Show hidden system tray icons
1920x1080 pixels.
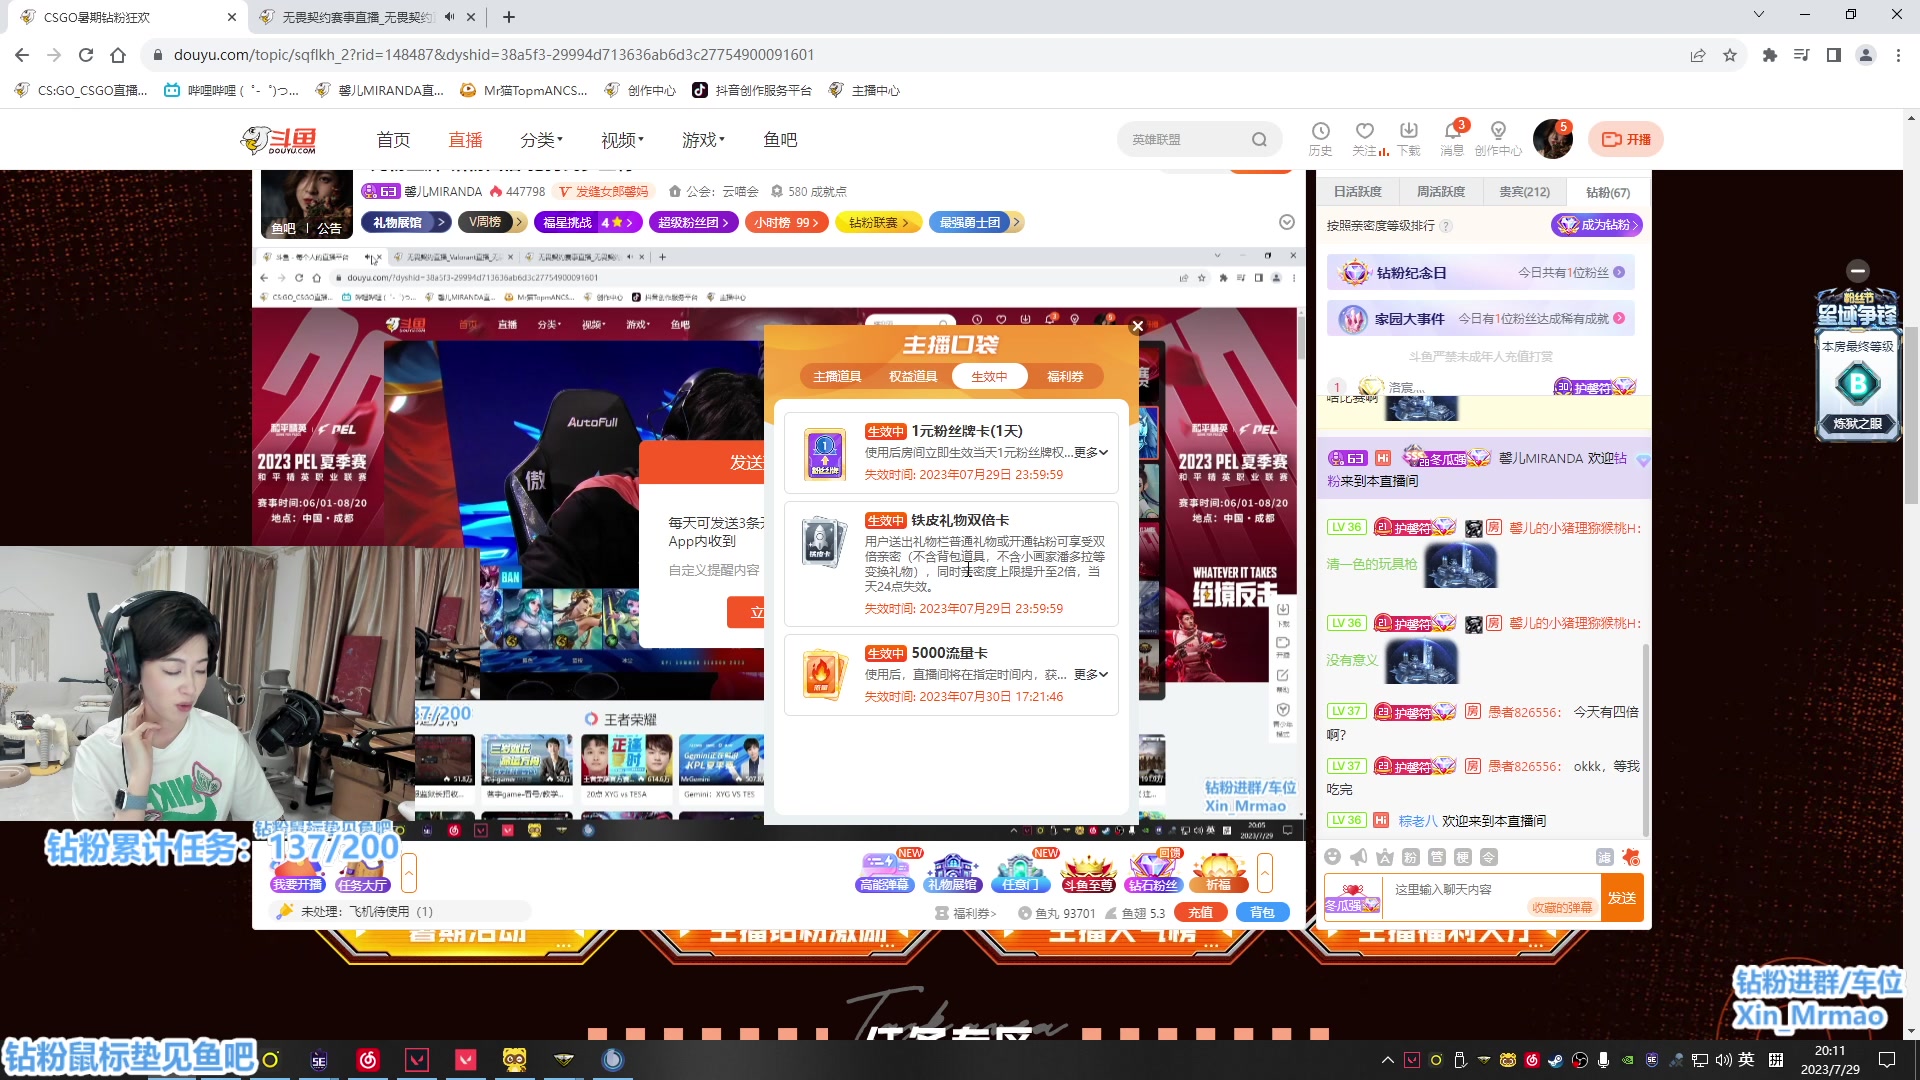(1387, 1060)
